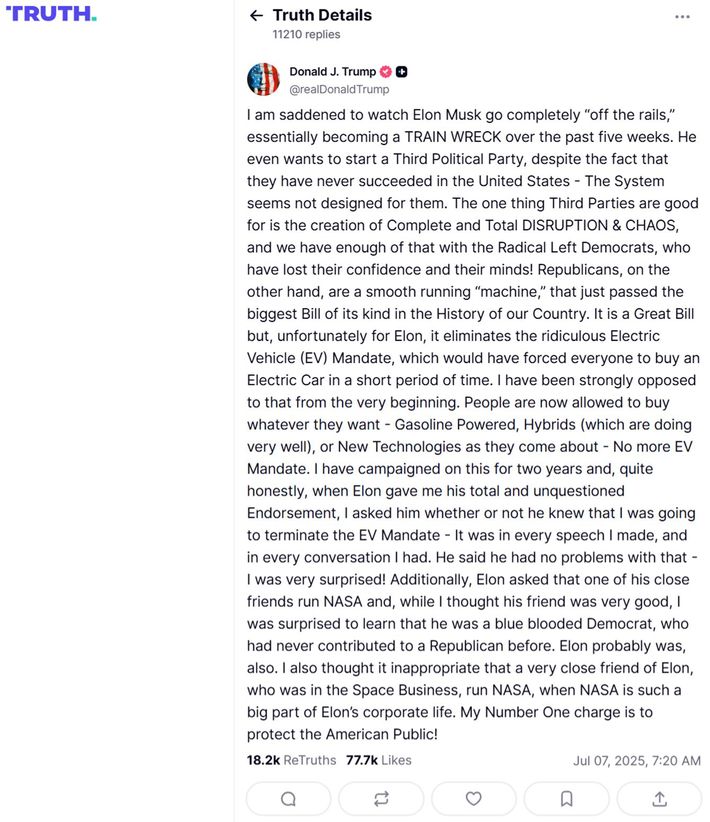
Task: Click the TRUTH. logo
Action: (x=51, y=14)
